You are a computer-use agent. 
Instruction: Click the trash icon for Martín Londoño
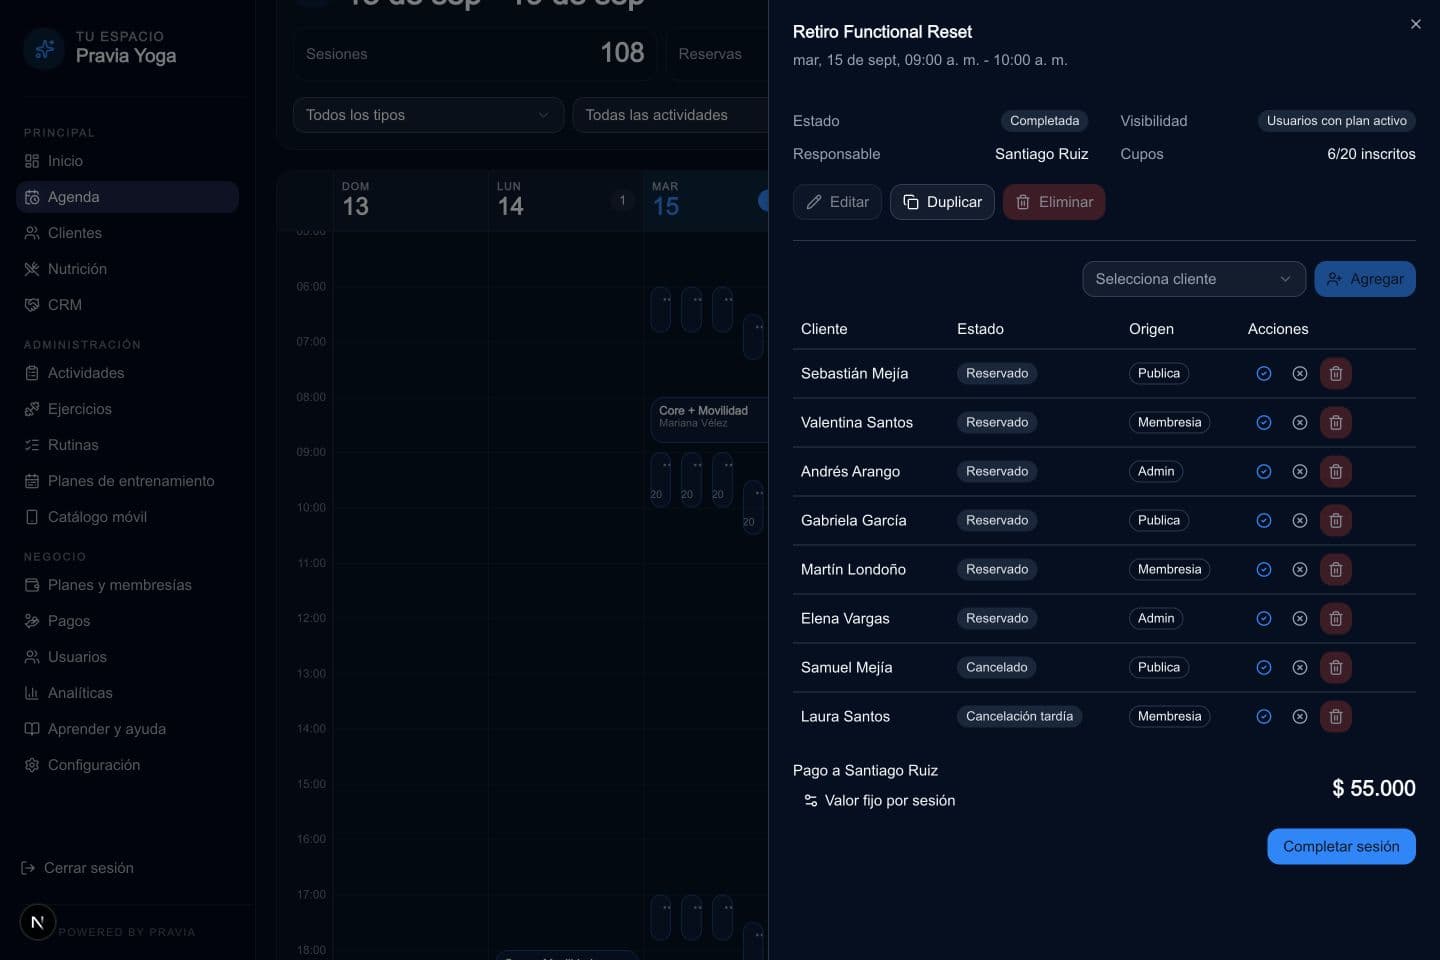coord(1335,569)
